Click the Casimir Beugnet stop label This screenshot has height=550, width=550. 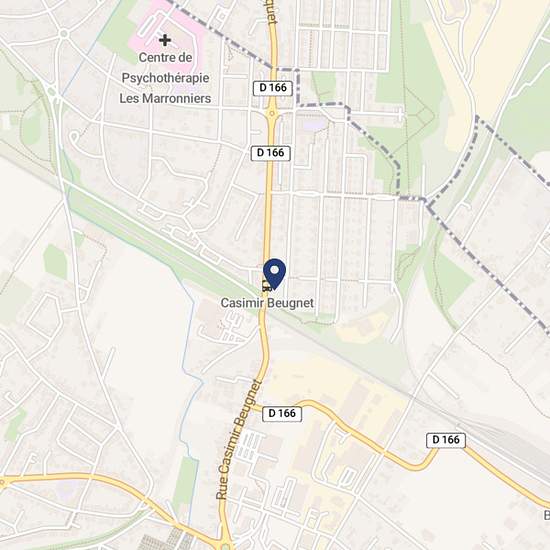tap(267, 303)
